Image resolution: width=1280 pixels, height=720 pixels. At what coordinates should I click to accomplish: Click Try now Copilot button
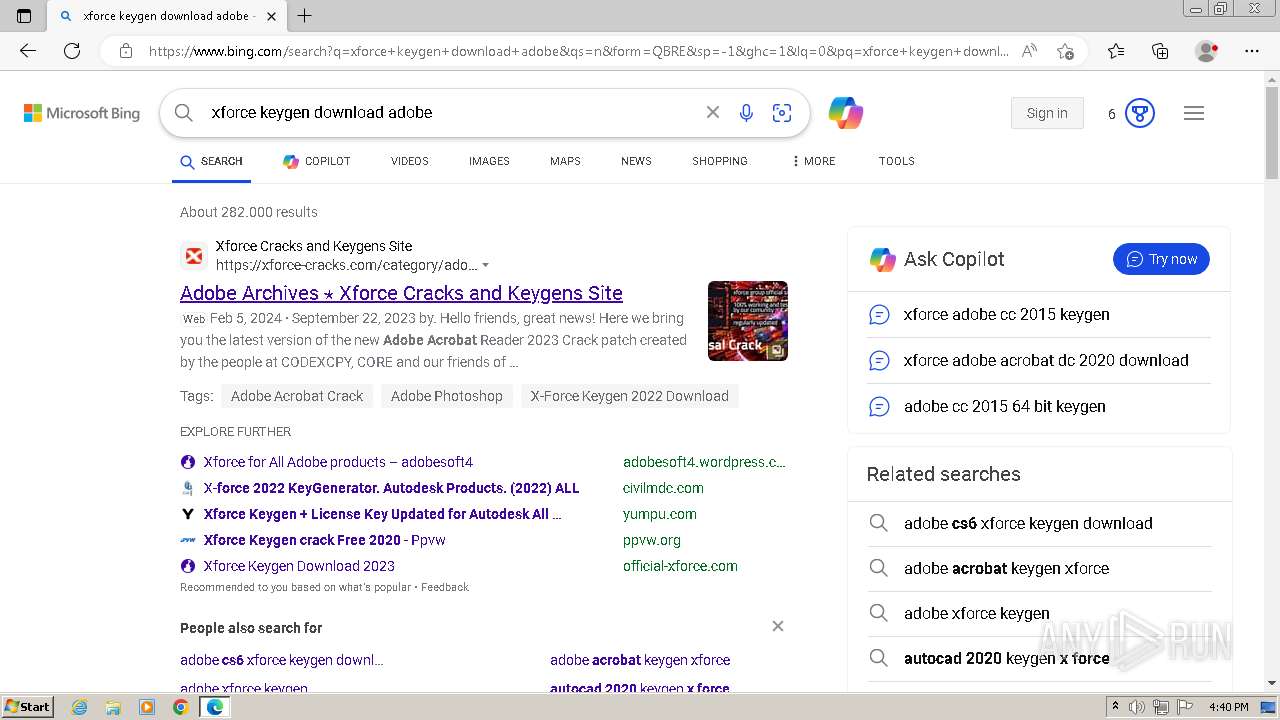1161,259
